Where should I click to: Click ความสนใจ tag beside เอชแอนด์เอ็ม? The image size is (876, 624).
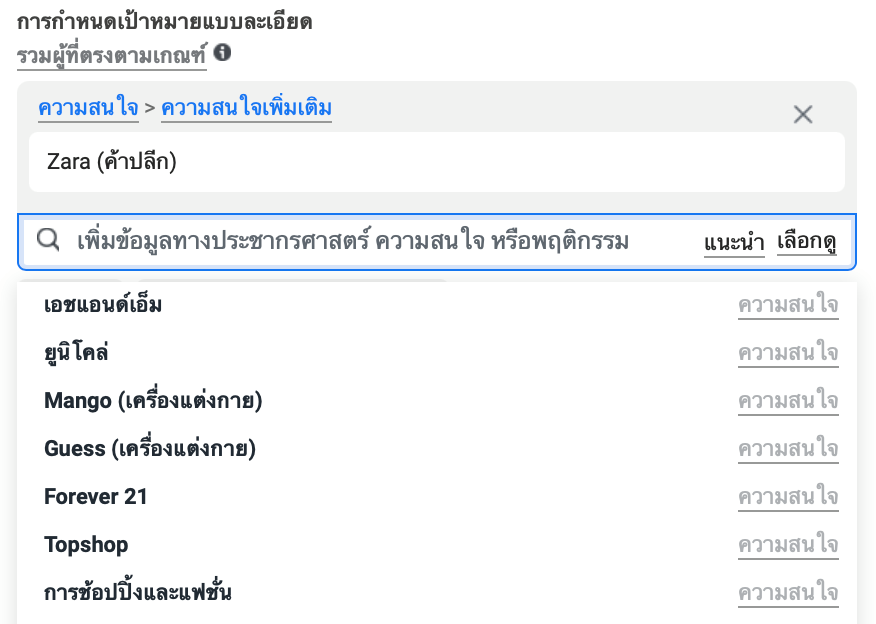tap(788, 305)
